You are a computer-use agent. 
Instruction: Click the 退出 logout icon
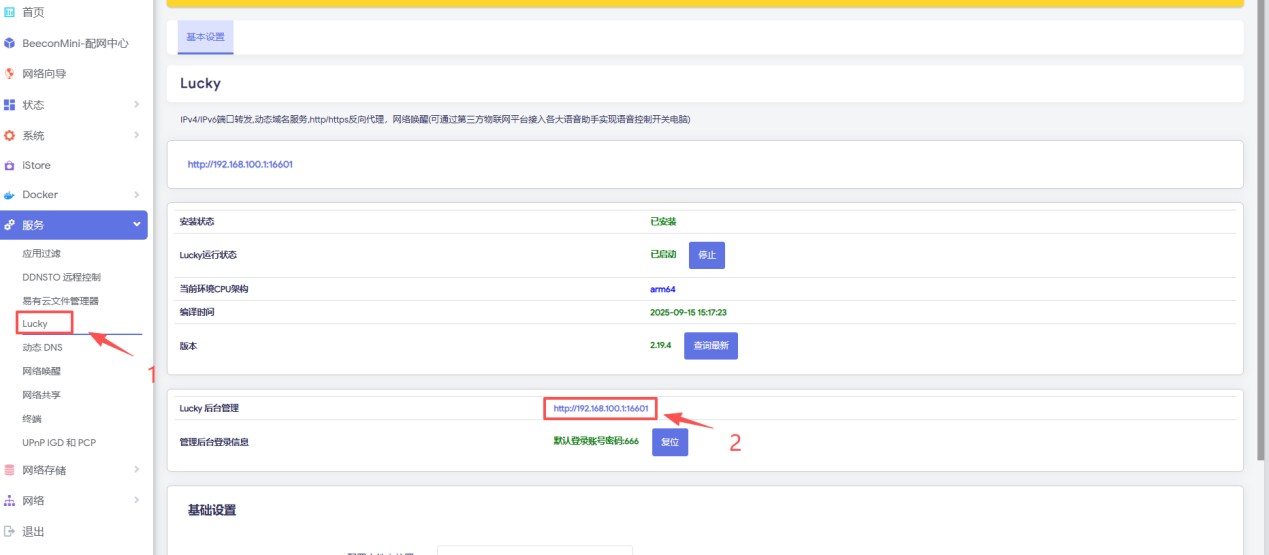click(10, 531)
